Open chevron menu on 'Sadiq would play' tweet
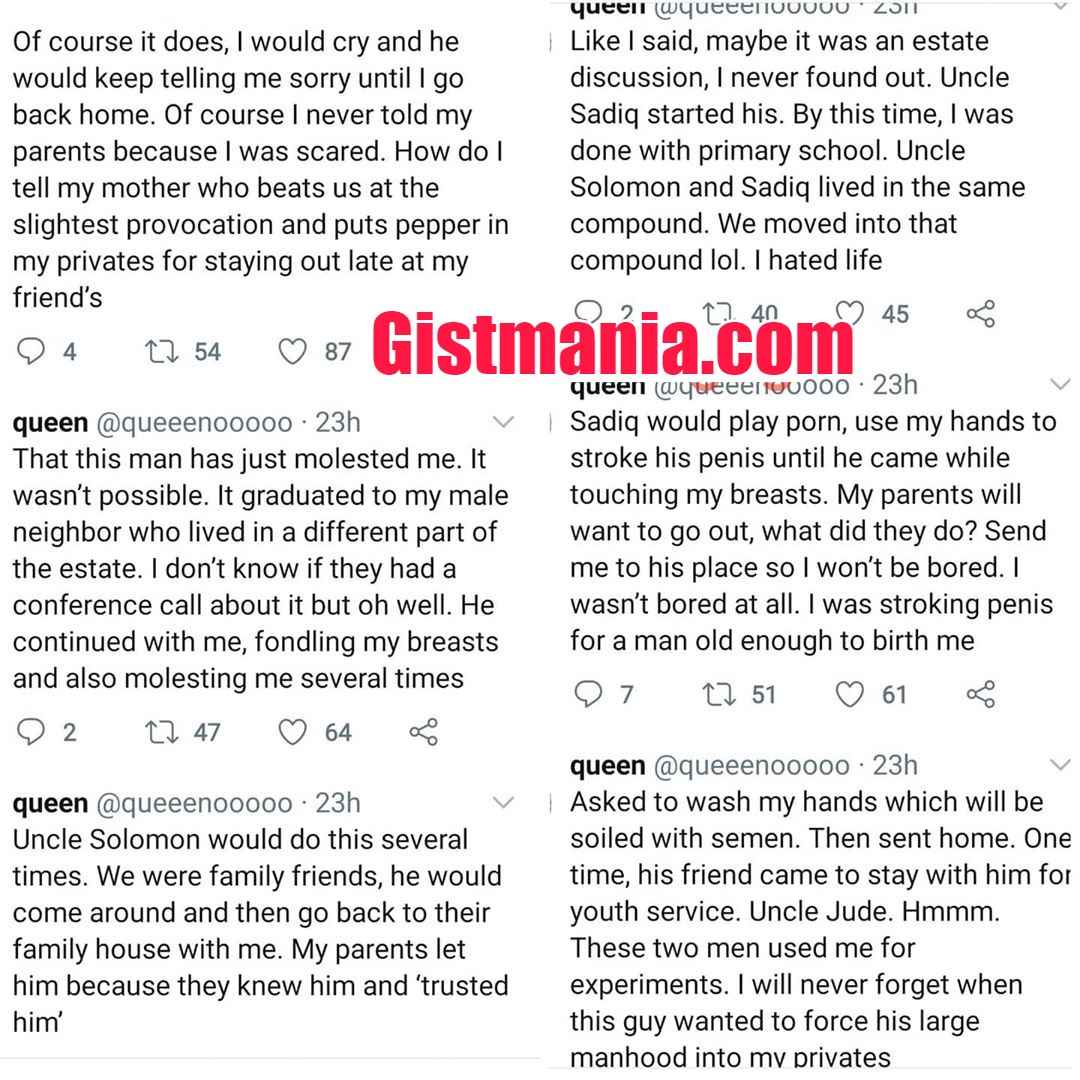 point(1060,384)
